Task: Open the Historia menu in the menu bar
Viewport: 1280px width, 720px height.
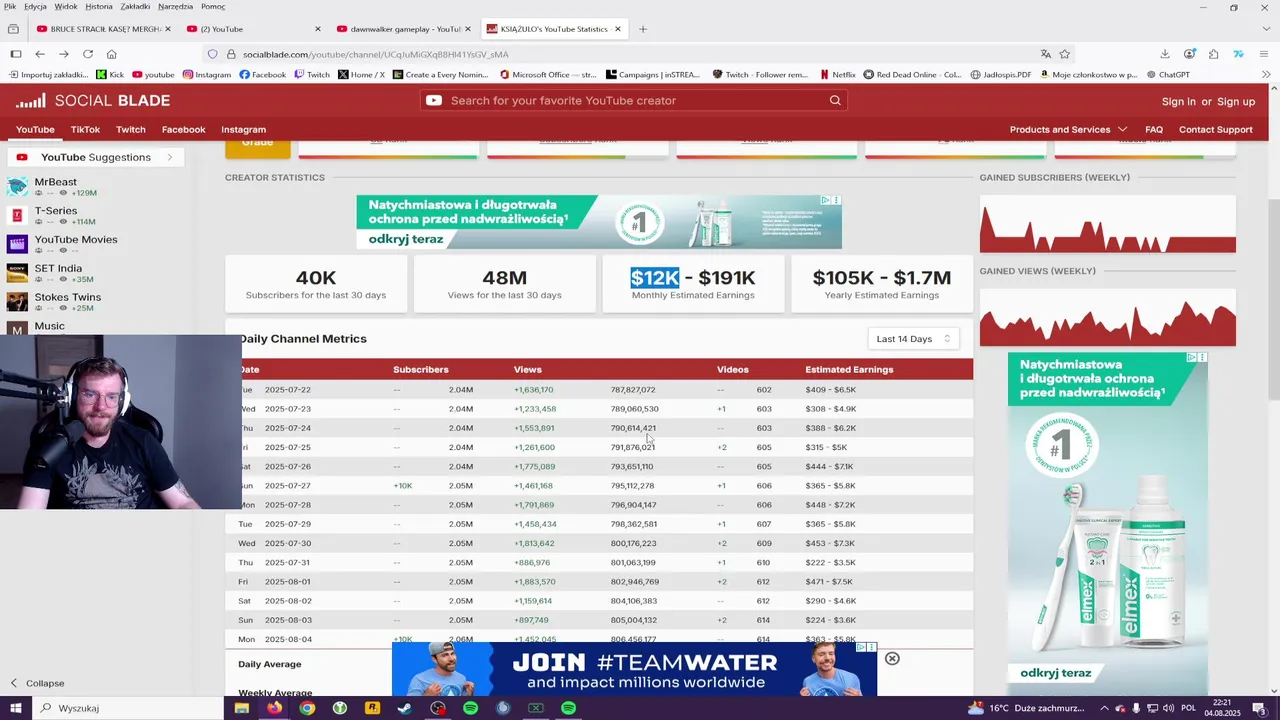Action: [x=99, y=6]
